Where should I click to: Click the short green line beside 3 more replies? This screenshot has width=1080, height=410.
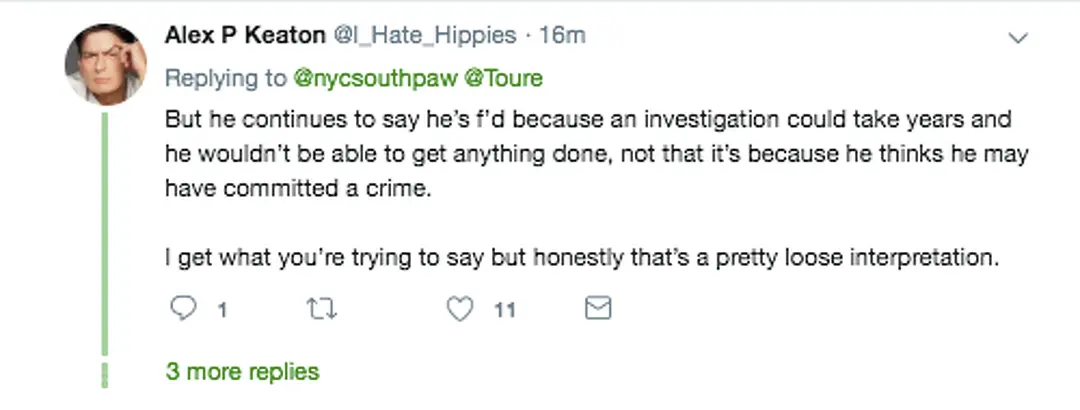[x=105, y=374]
